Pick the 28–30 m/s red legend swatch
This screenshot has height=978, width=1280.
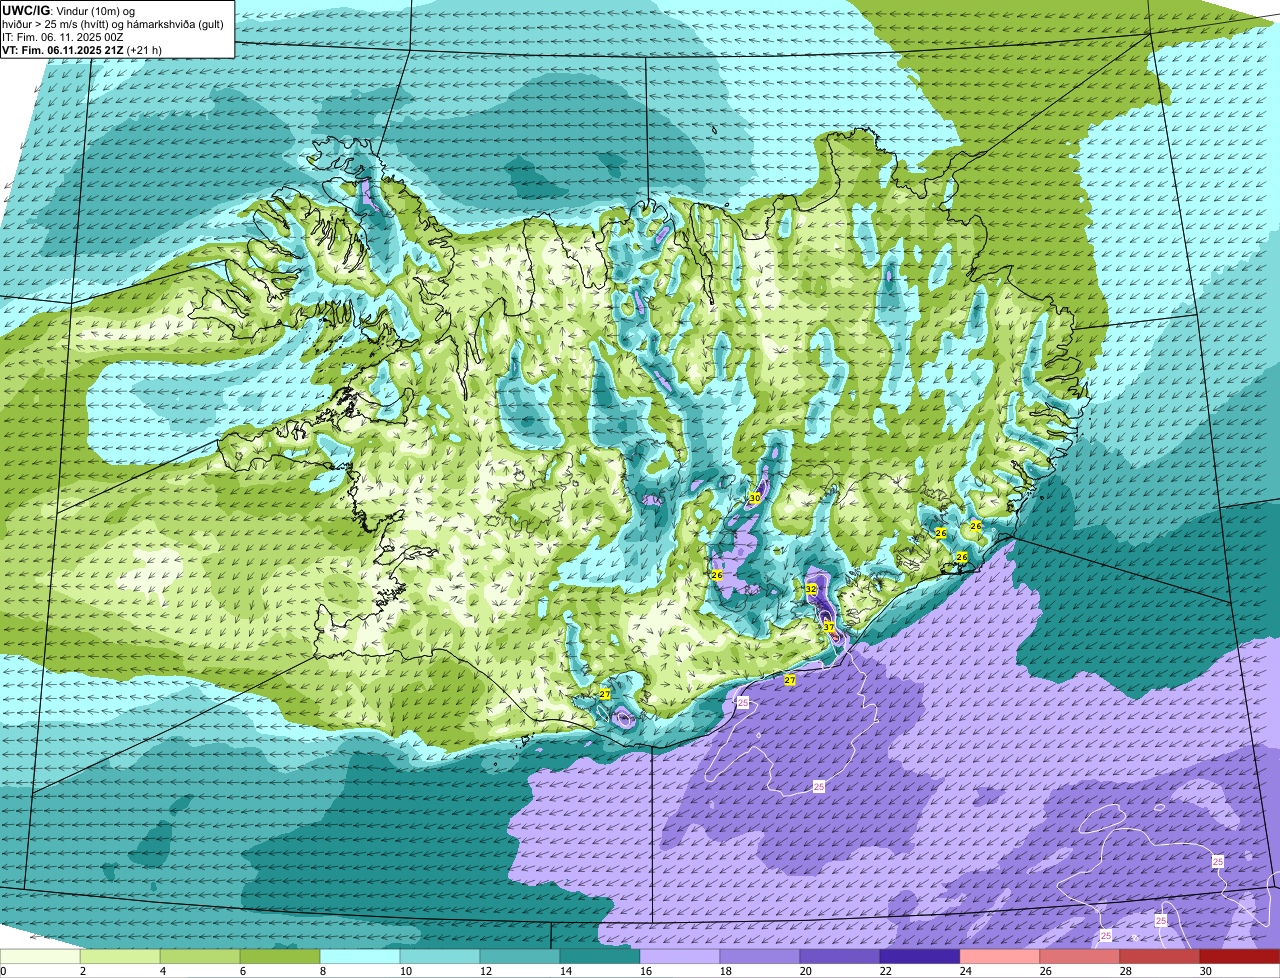click(1160, 956)
